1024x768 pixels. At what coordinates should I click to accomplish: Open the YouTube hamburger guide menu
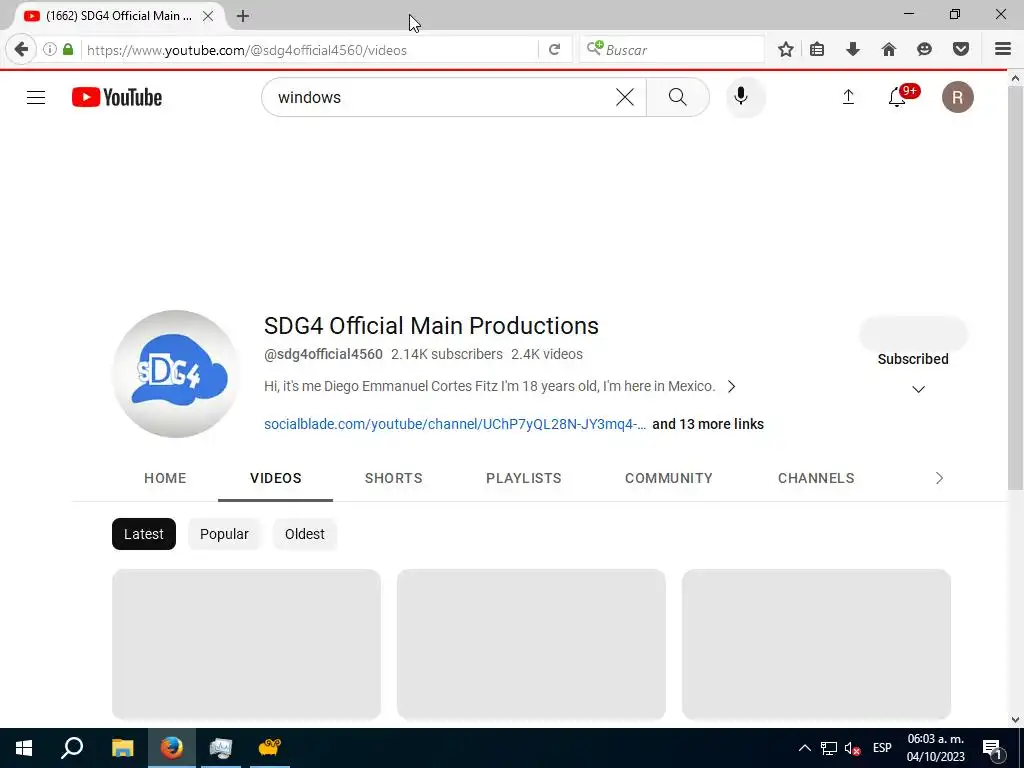tap(36, 97)
